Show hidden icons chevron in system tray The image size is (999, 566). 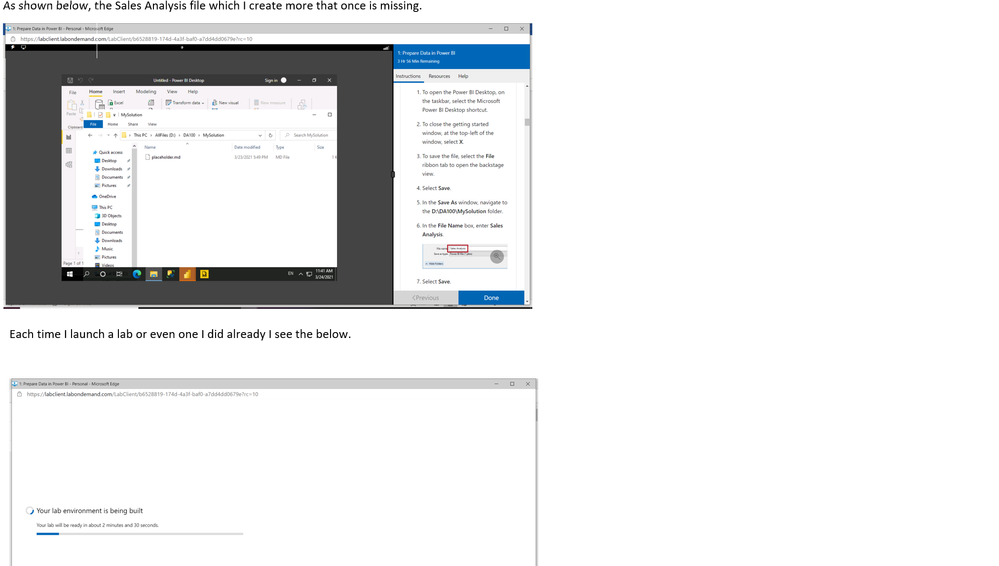(x=301, y=274)
